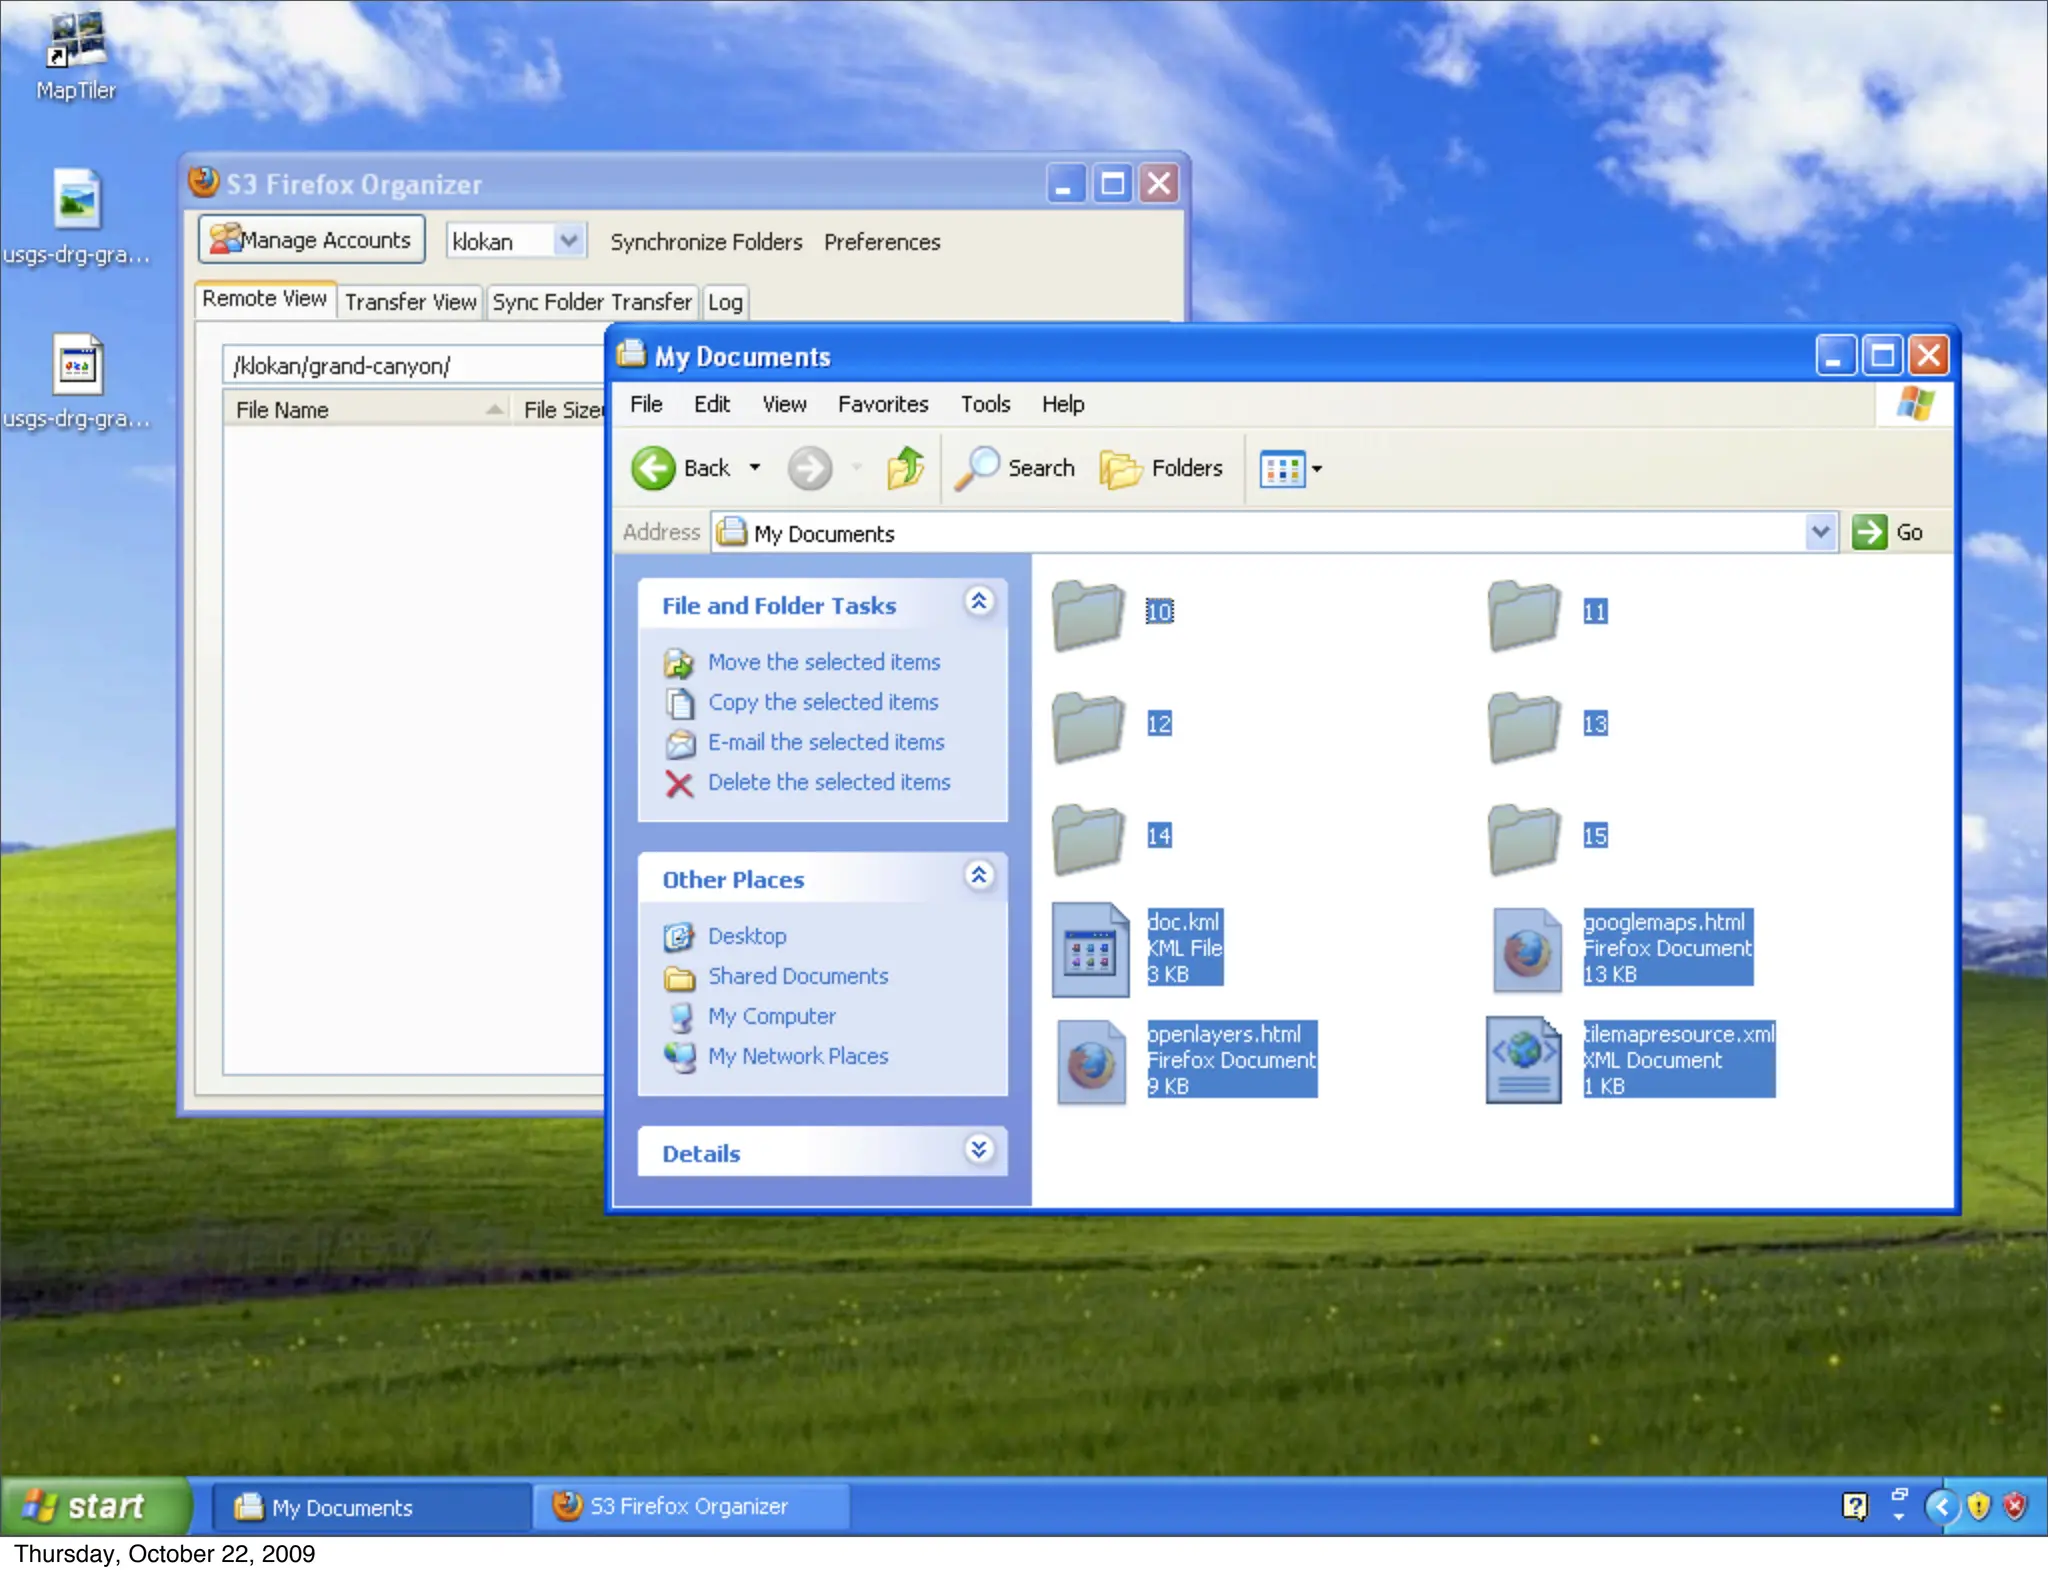Screen dimensions: 2048x1576
Task: Select the tilemapresource.xml file icon
Action: point(1523,1060)
